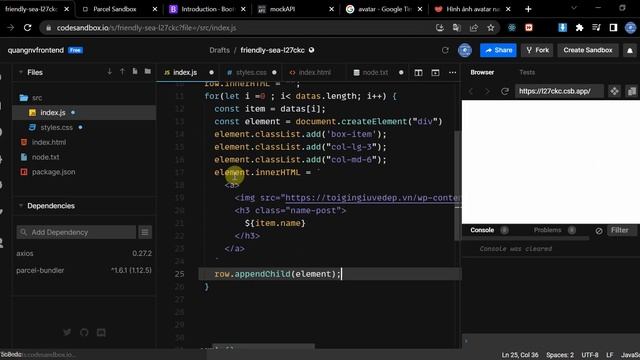Refresh the preview browser

pos(505,91)
